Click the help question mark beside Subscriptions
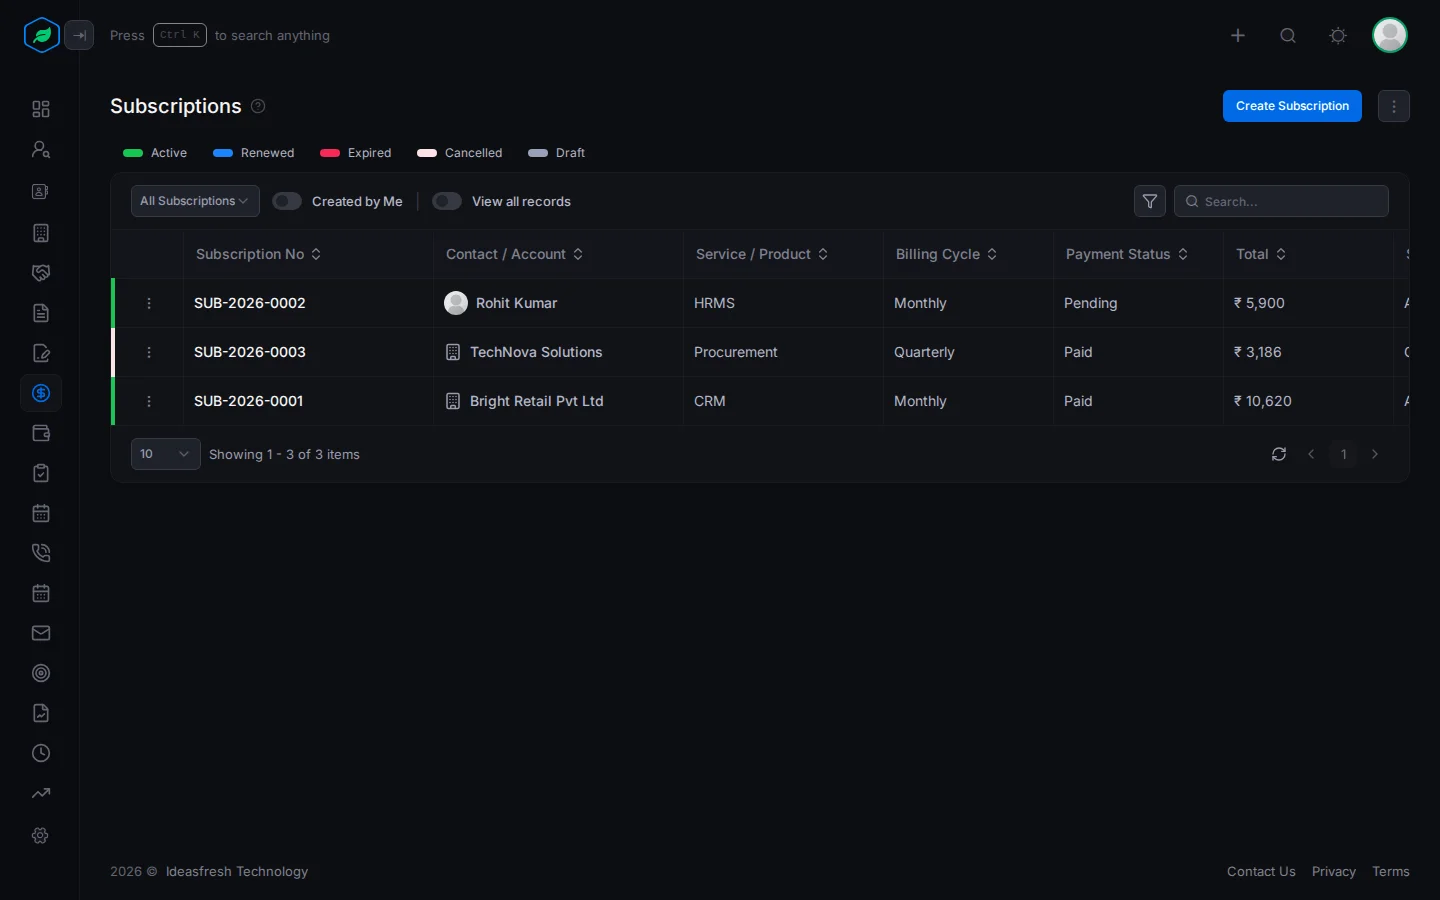The image size is (1440, 900). (258, 106)
